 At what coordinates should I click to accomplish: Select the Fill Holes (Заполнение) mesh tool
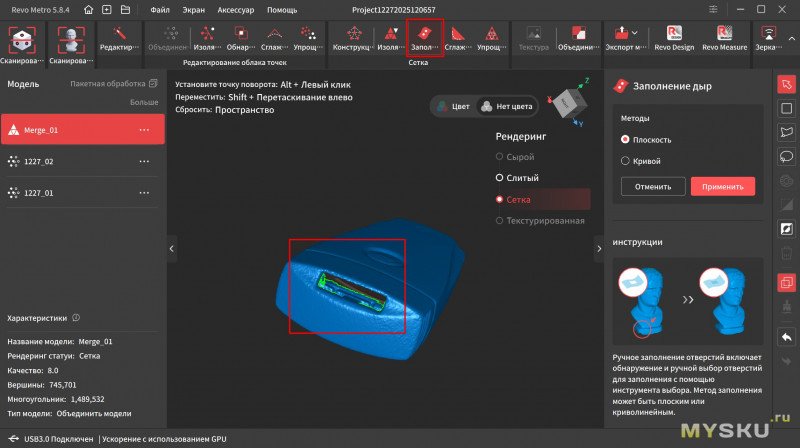(425, 38)
